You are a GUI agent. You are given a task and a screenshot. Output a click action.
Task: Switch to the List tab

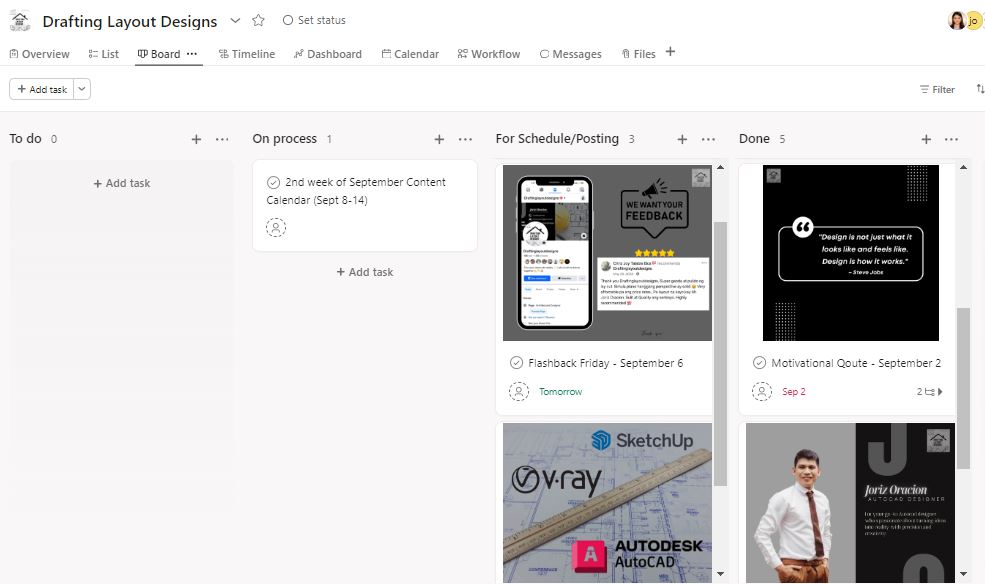pyautogui.click(x=104, y=54)
